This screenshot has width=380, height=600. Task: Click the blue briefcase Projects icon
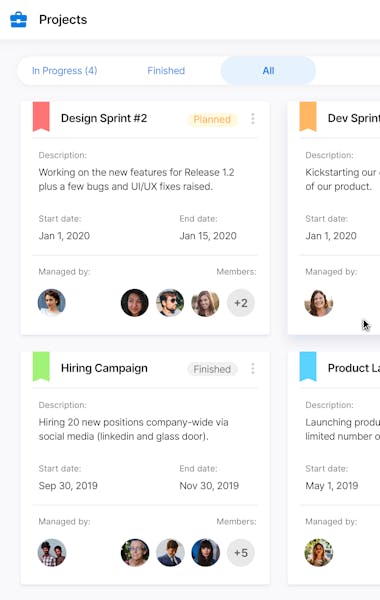pyautogui.click(x=18, y=20)
